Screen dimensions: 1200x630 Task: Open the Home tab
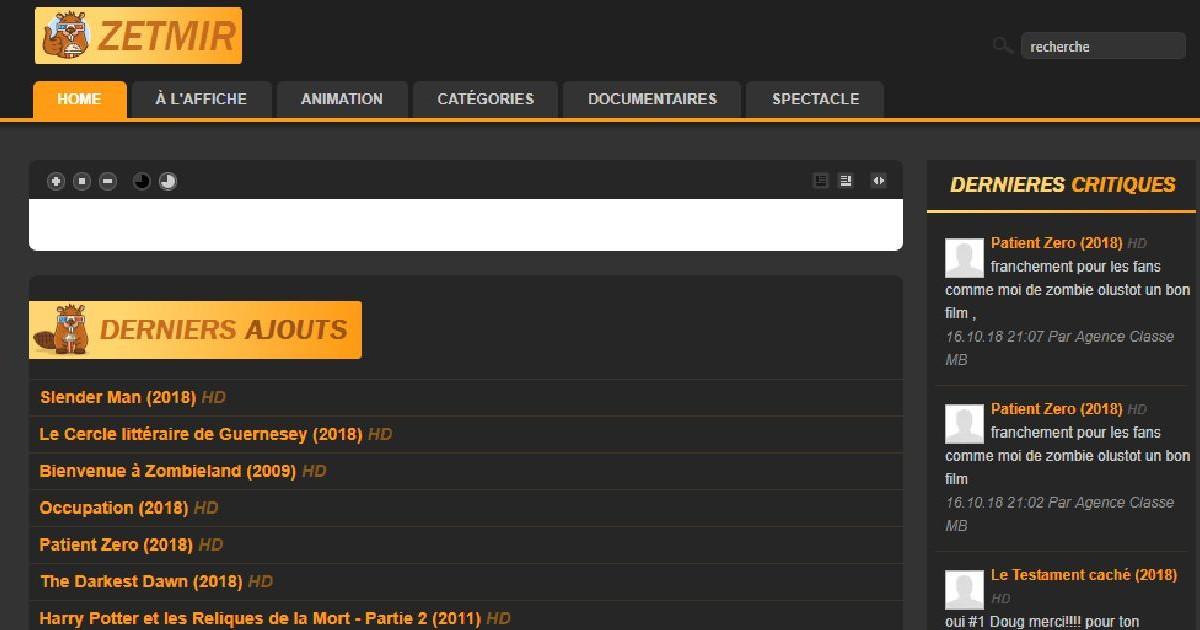click(80, 99)
